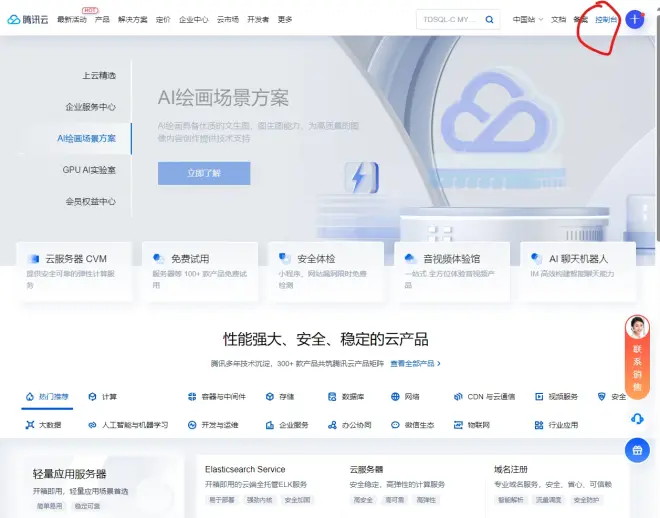The image size is (660, 518).
Task: Select the 企业服务中心 banner tab
Action: click(x=90, y=107)
